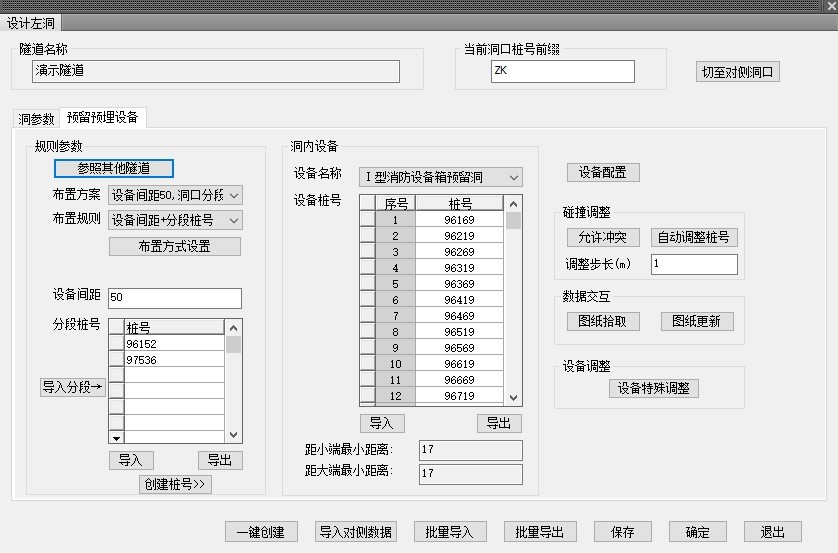Click 创建桩号>> button
Image resolution: width=838 pixels, height=553 pixels.
pyautogui.click(x=175, y=484)
